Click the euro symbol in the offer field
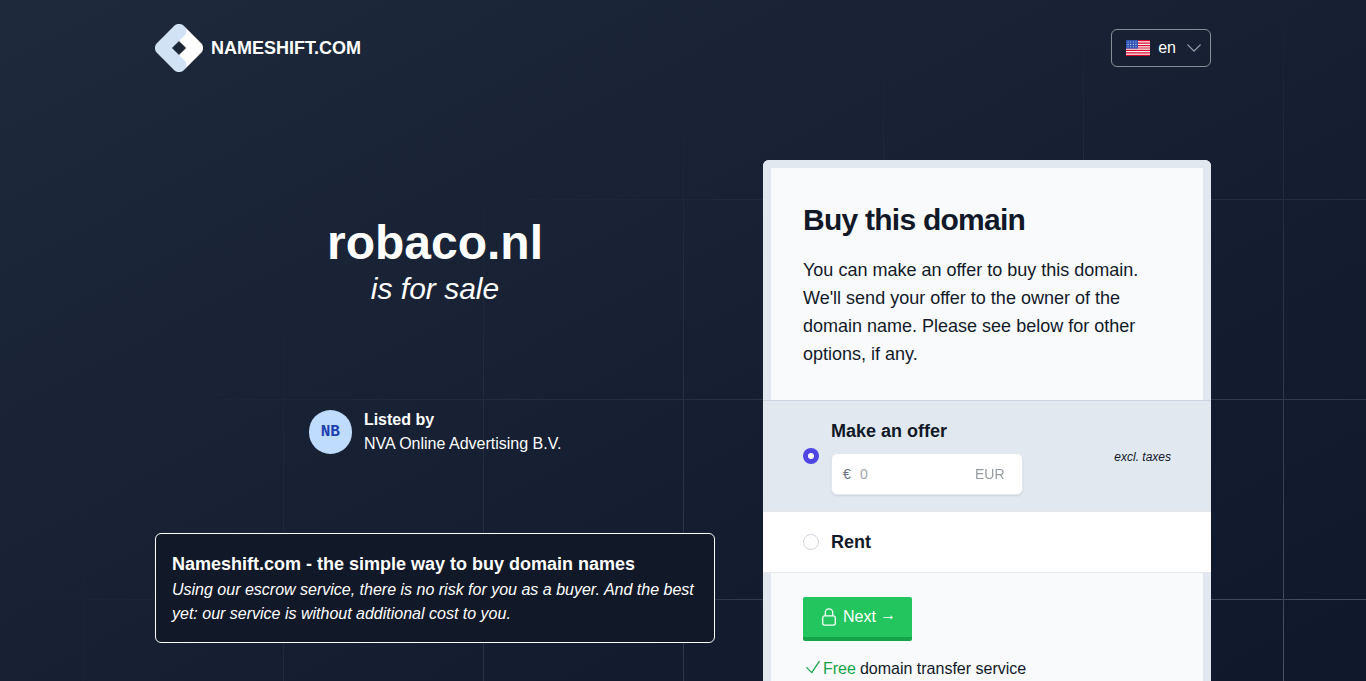Screen dimensions: 1366x681 pos(847,474)
